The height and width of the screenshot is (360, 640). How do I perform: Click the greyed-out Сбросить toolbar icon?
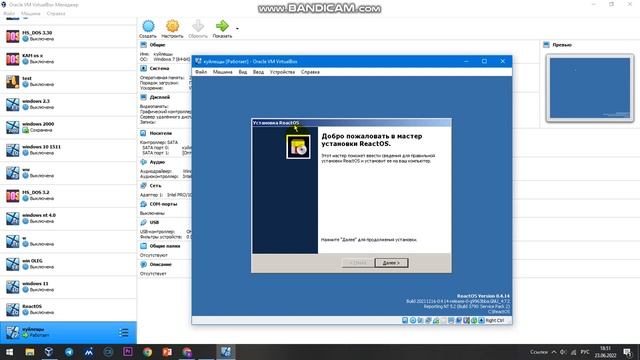[198, 26]
